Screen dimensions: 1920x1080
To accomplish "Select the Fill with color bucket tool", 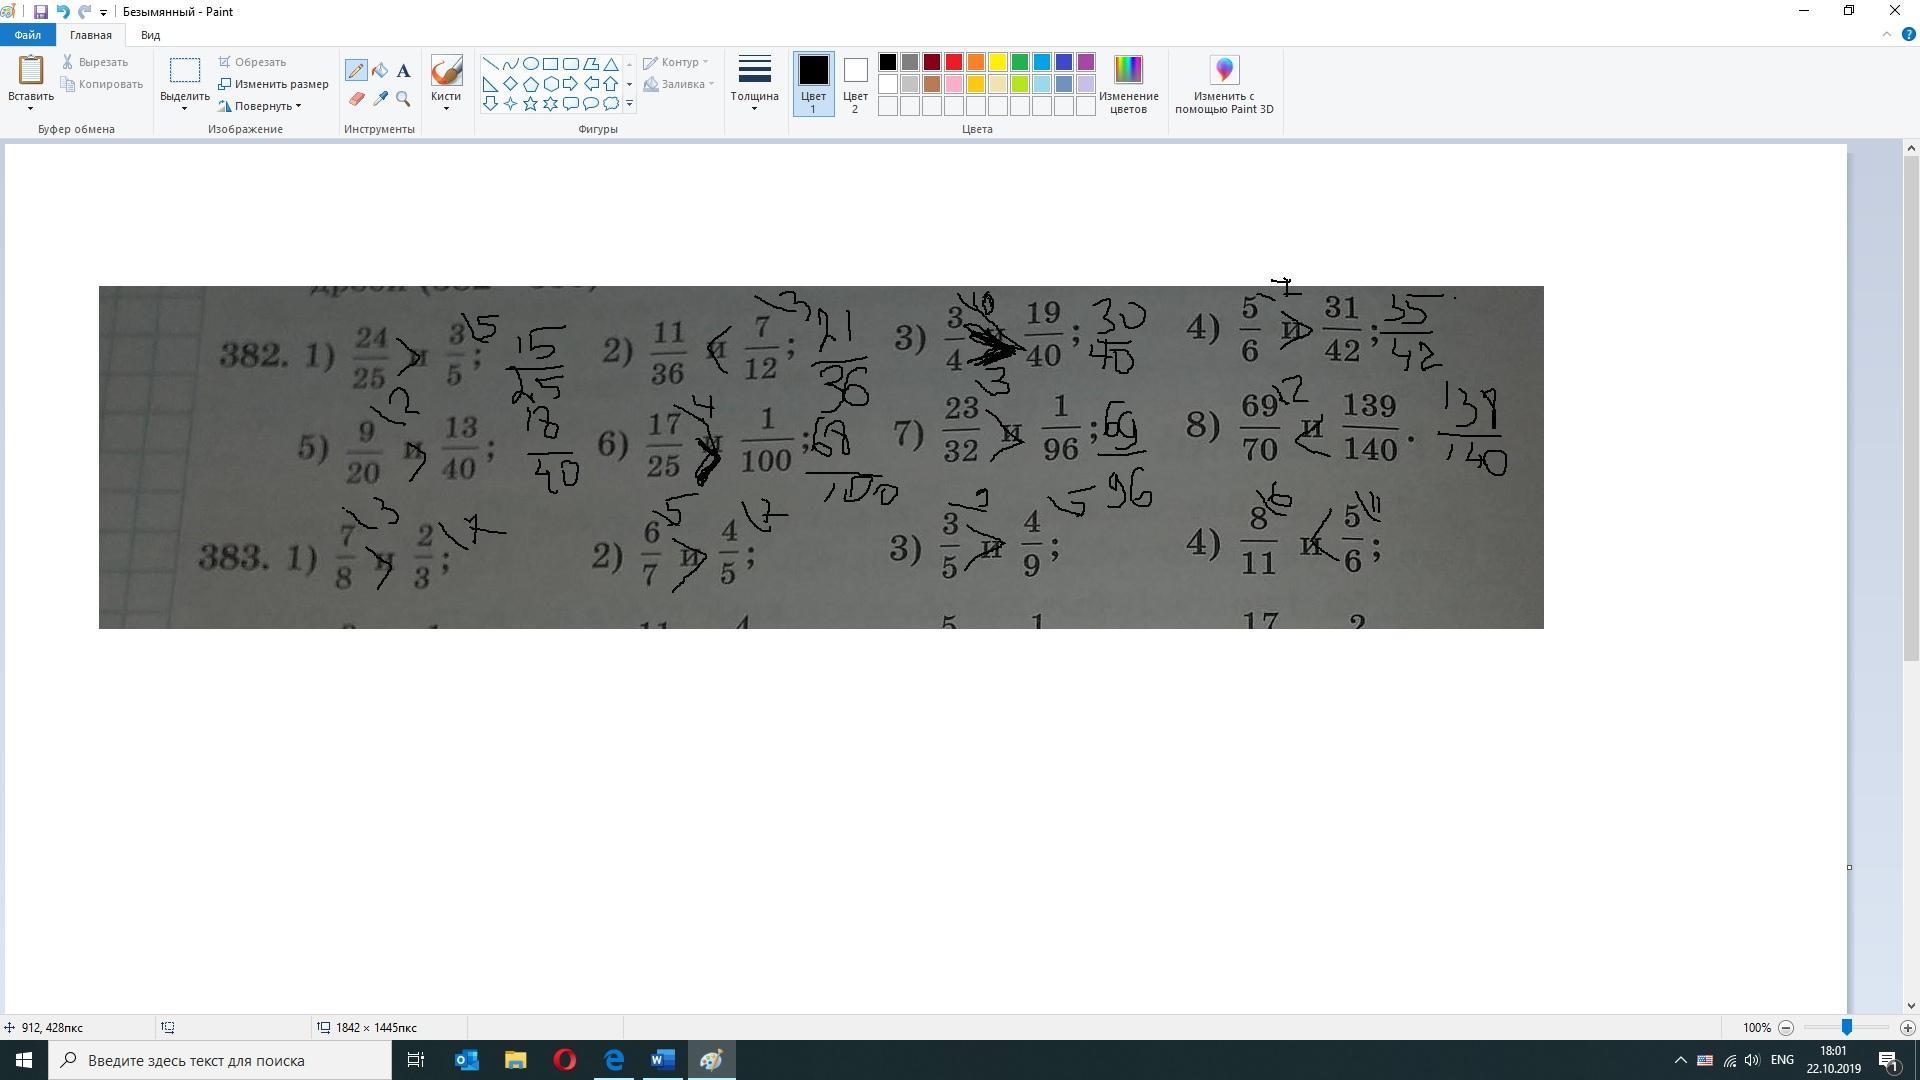I will [380, 71].
